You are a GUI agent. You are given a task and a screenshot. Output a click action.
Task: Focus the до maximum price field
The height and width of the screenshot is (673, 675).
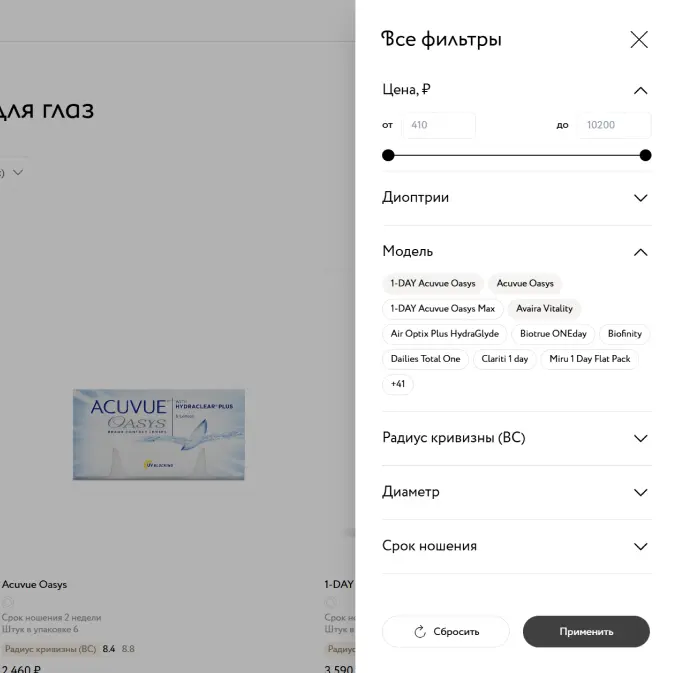tap(614, 125)
